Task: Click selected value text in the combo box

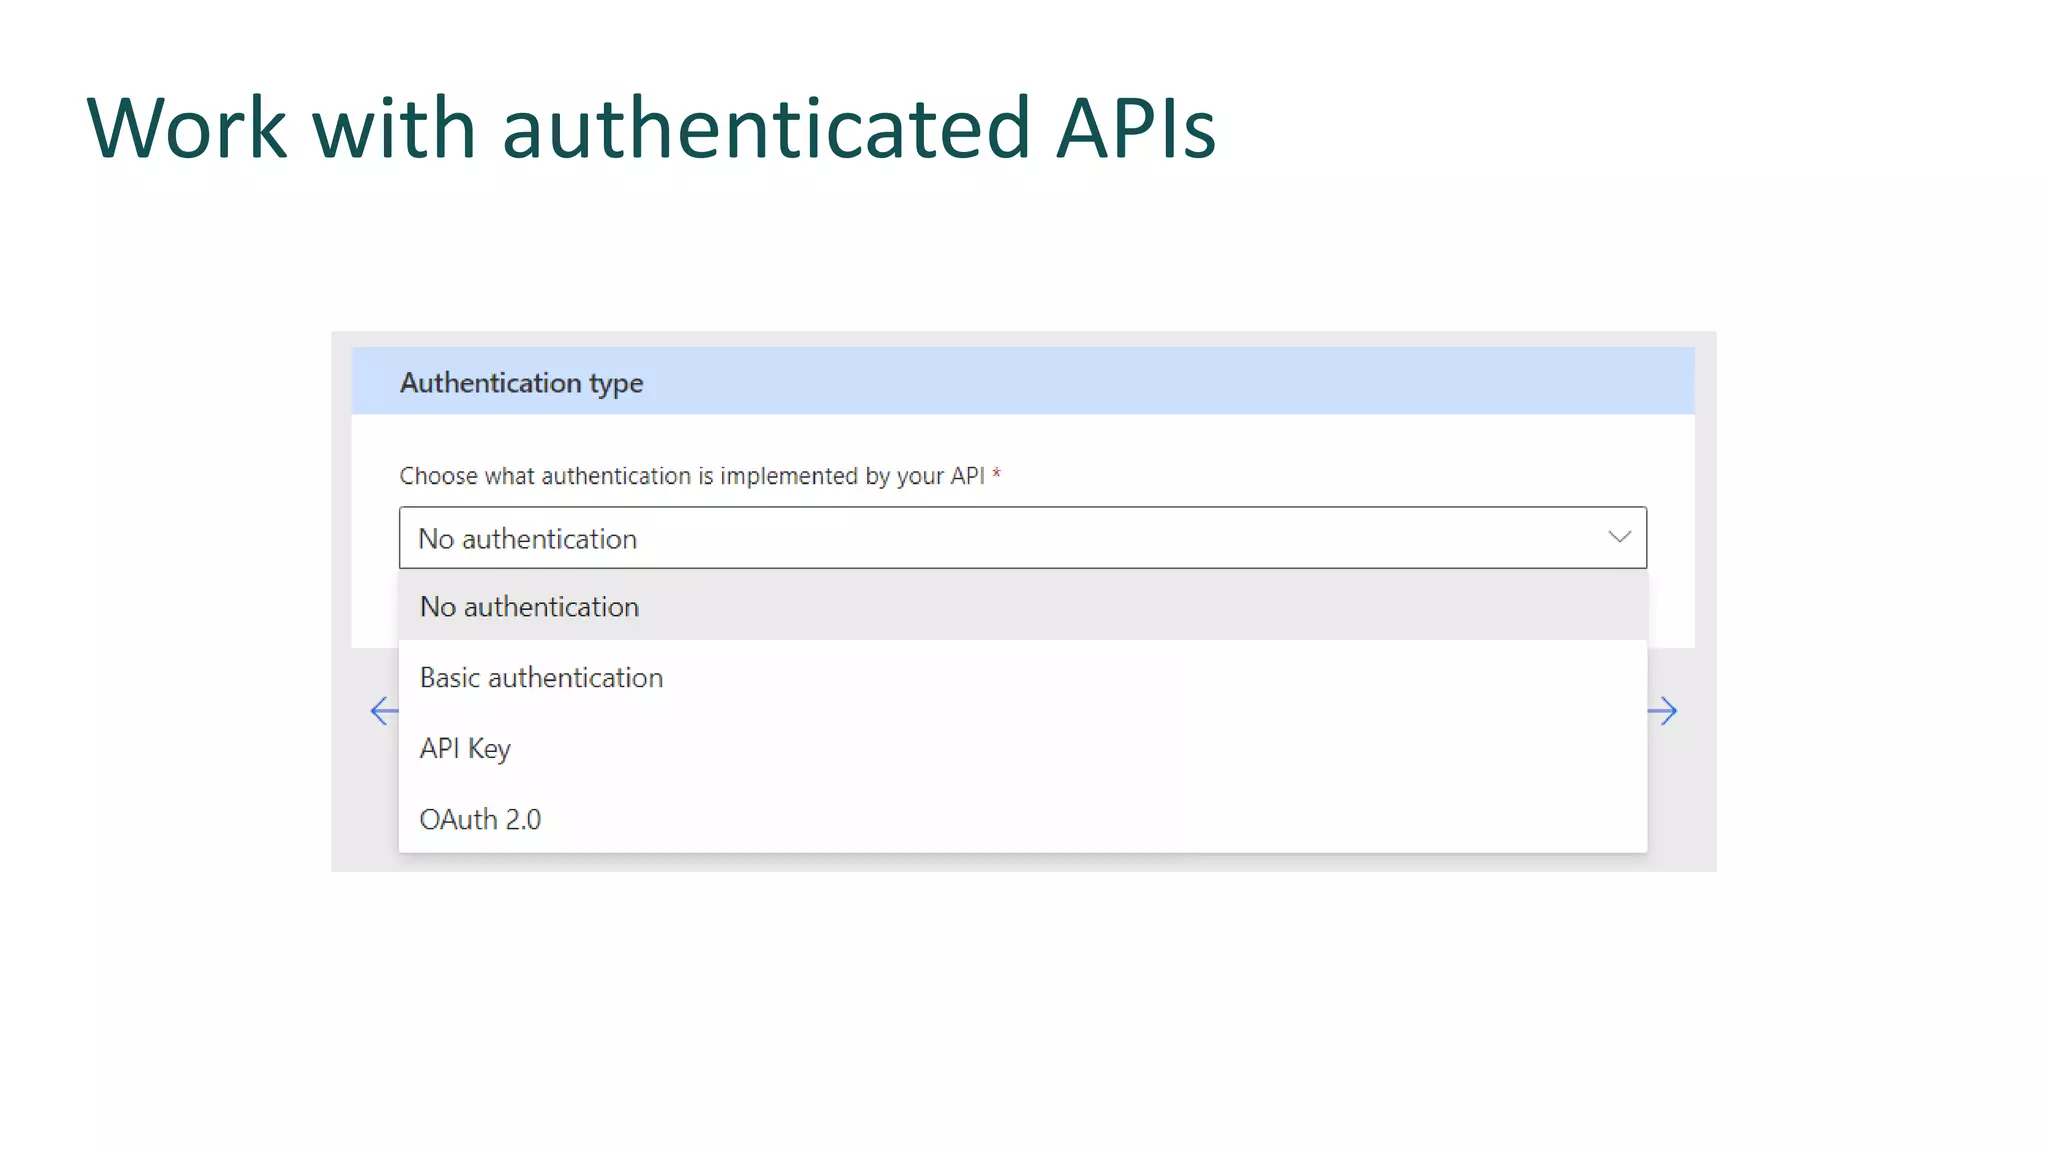Action: (x=527, y=539)
